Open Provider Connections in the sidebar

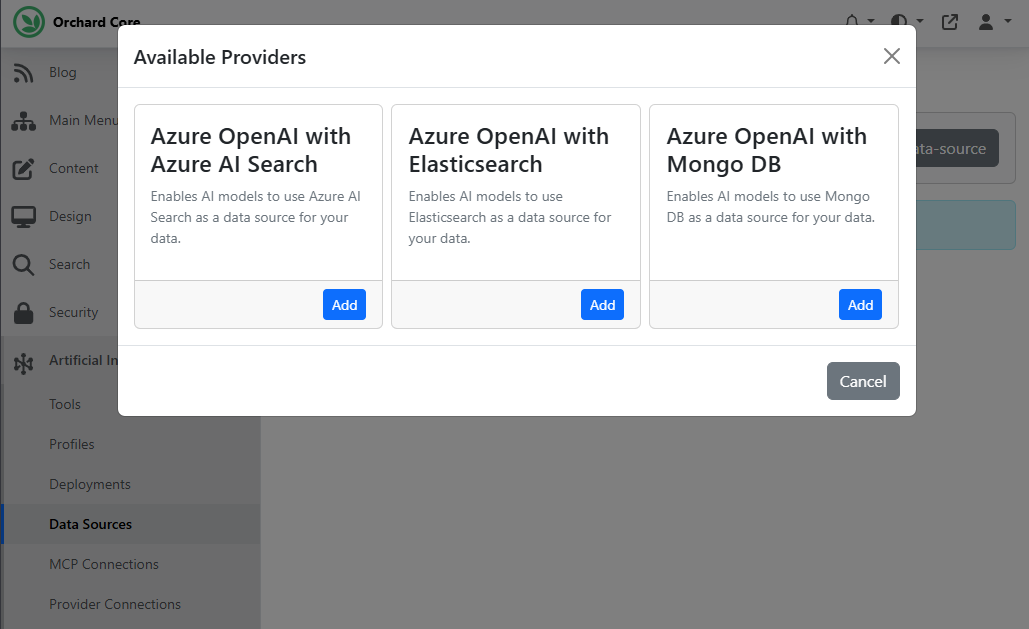[115, 605]
